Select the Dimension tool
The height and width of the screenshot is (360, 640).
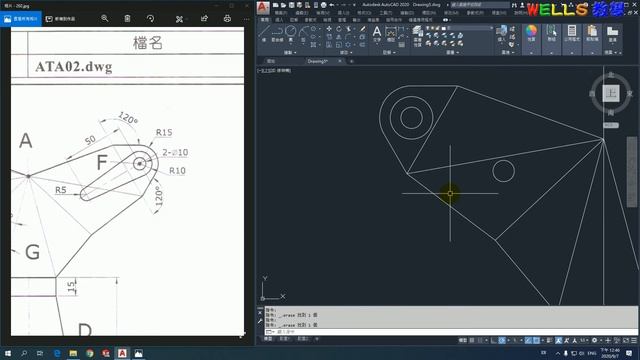[x=391, y=34]
